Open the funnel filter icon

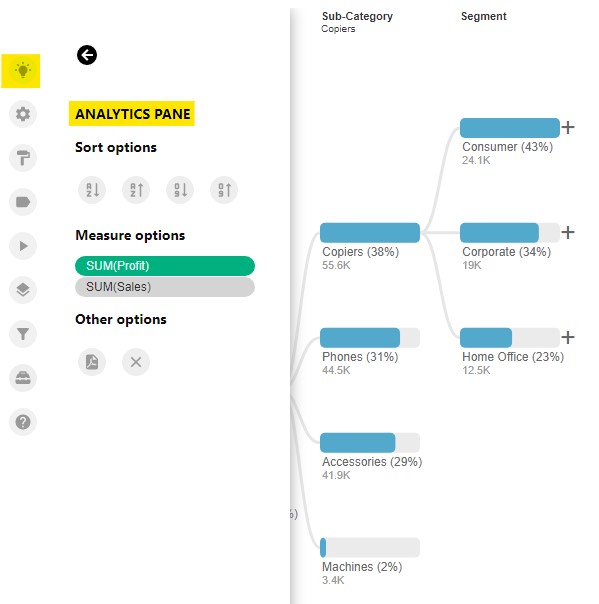23,334
